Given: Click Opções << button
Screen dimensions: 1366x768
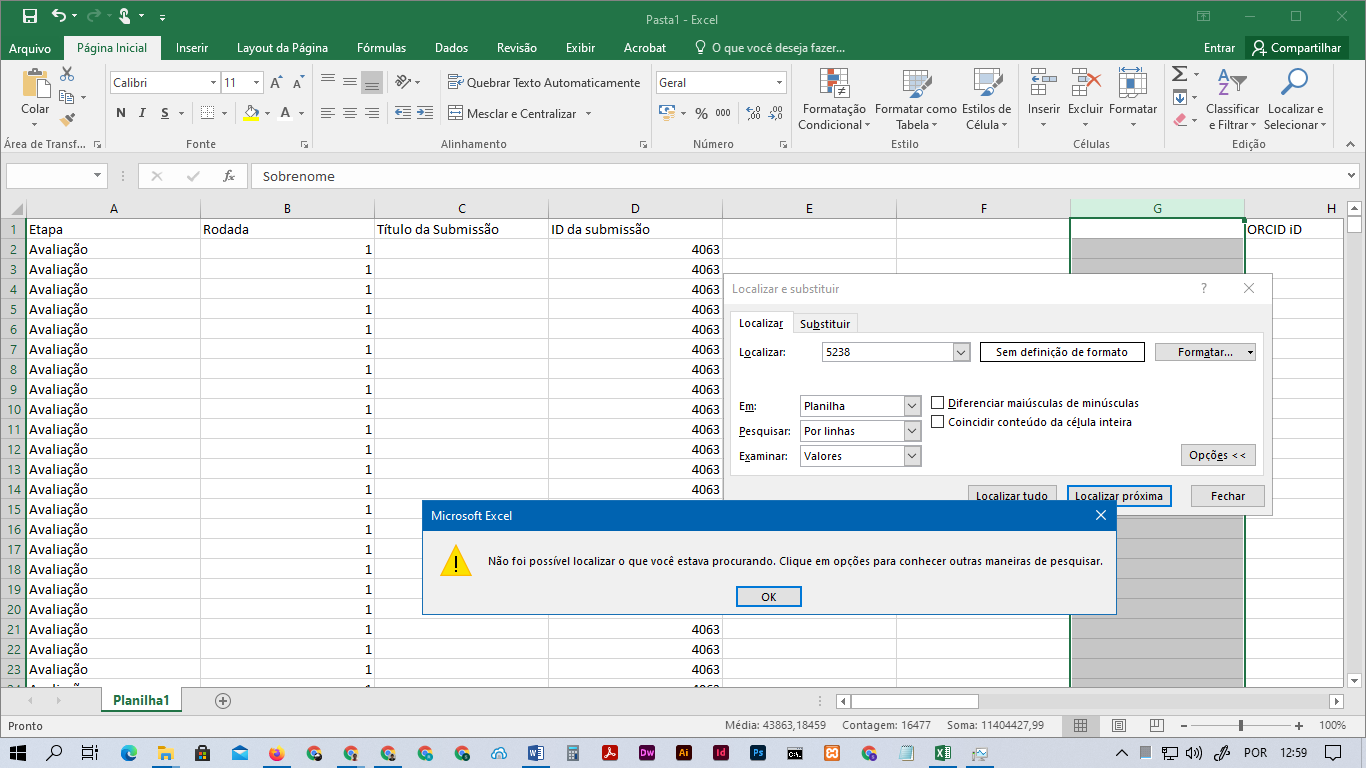Looking at the screenshot, I should 1218,455.
